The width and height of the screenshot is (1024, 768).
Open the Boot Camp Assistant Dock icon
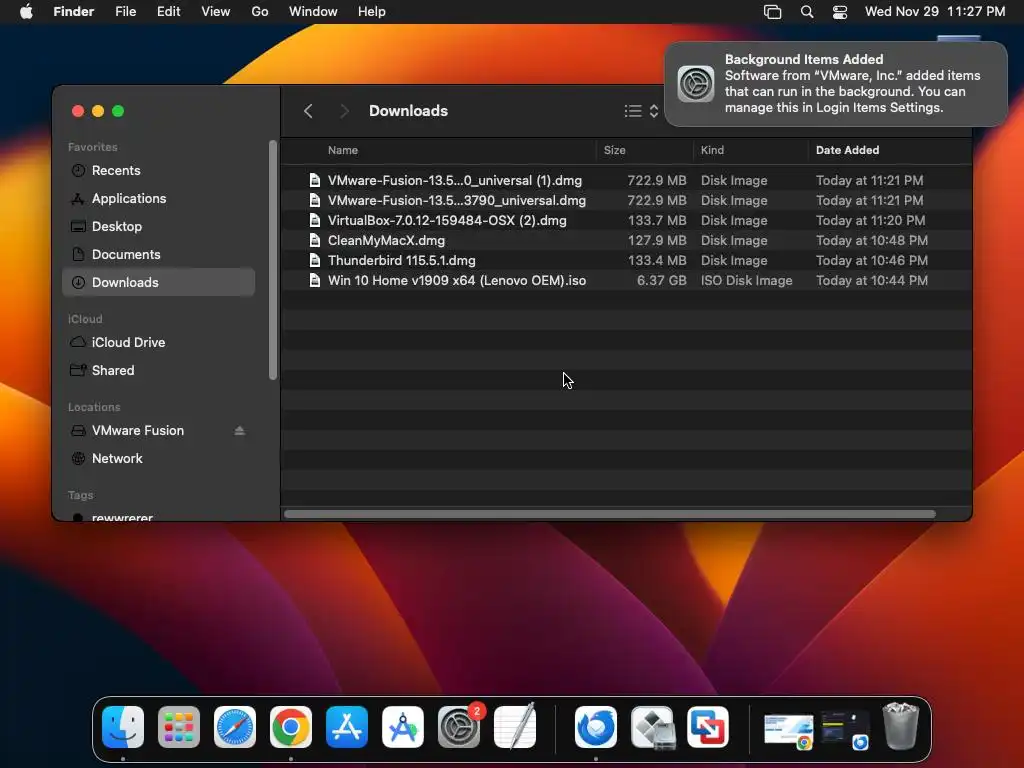[652, 727]
